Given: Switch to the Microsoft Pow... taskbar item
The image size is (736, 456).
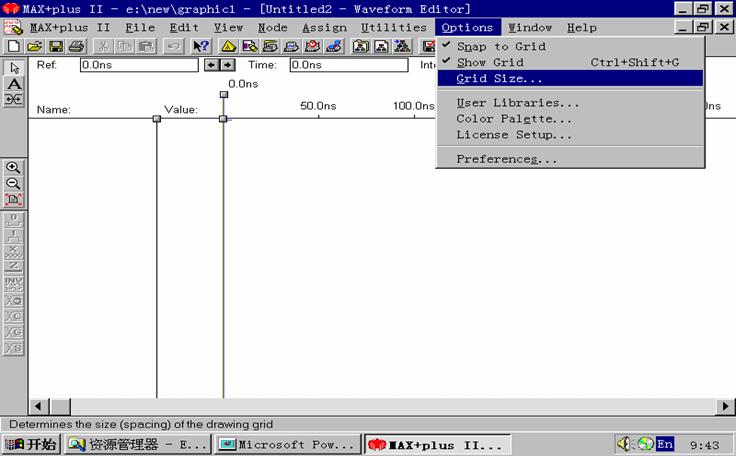Looking at the screenshot, I should pos(287,444).
